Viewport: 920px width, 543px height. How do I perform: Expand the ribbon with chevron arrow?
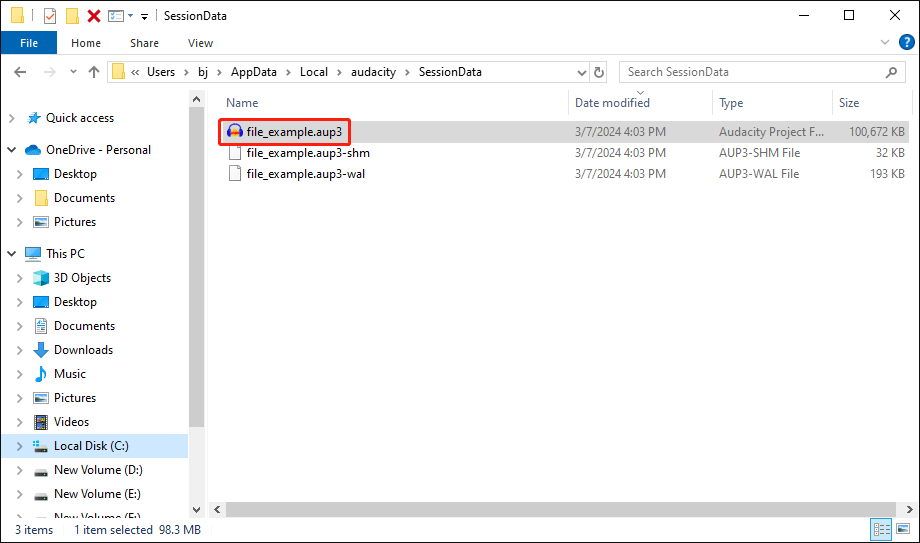point(885,42)
